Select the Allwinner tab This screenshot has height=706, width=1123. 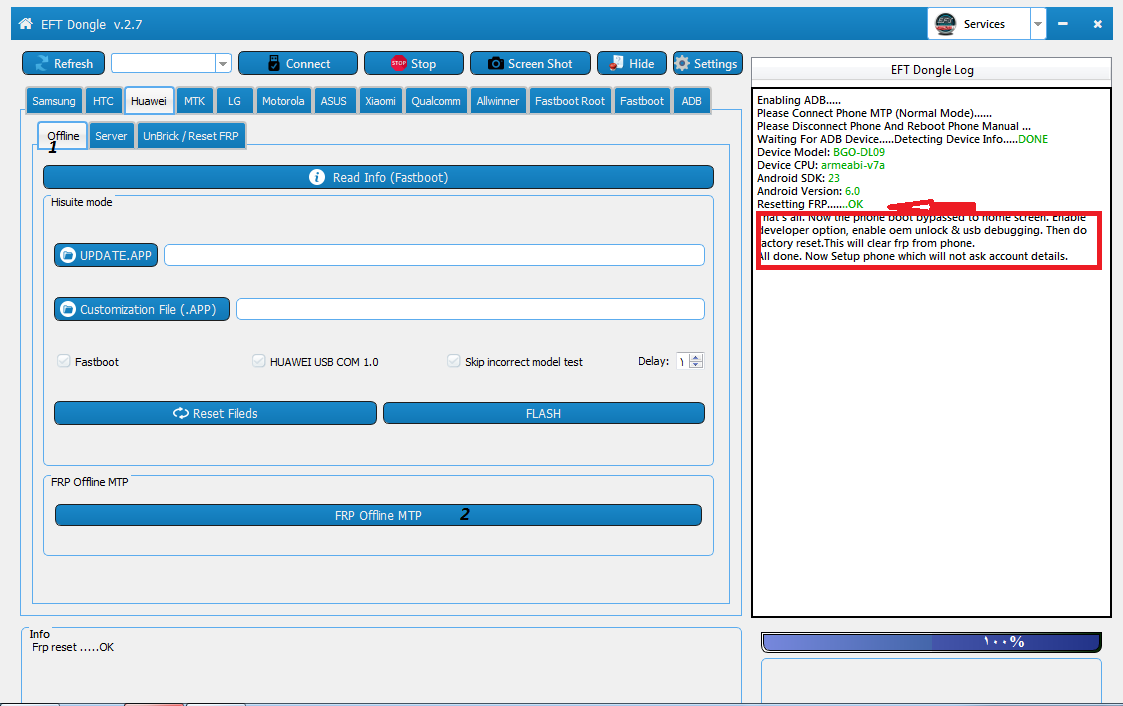pos(498,101)
